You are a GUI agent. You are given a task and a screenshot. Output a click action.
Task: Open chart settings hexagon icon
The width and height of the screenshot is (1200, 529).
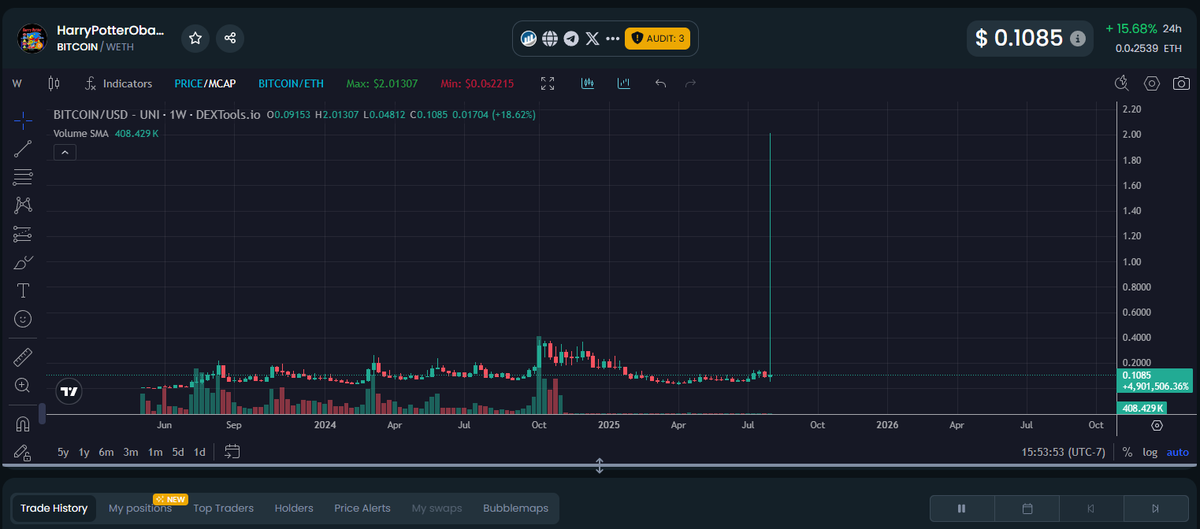pyautogui.click(x=1152, y=84)
